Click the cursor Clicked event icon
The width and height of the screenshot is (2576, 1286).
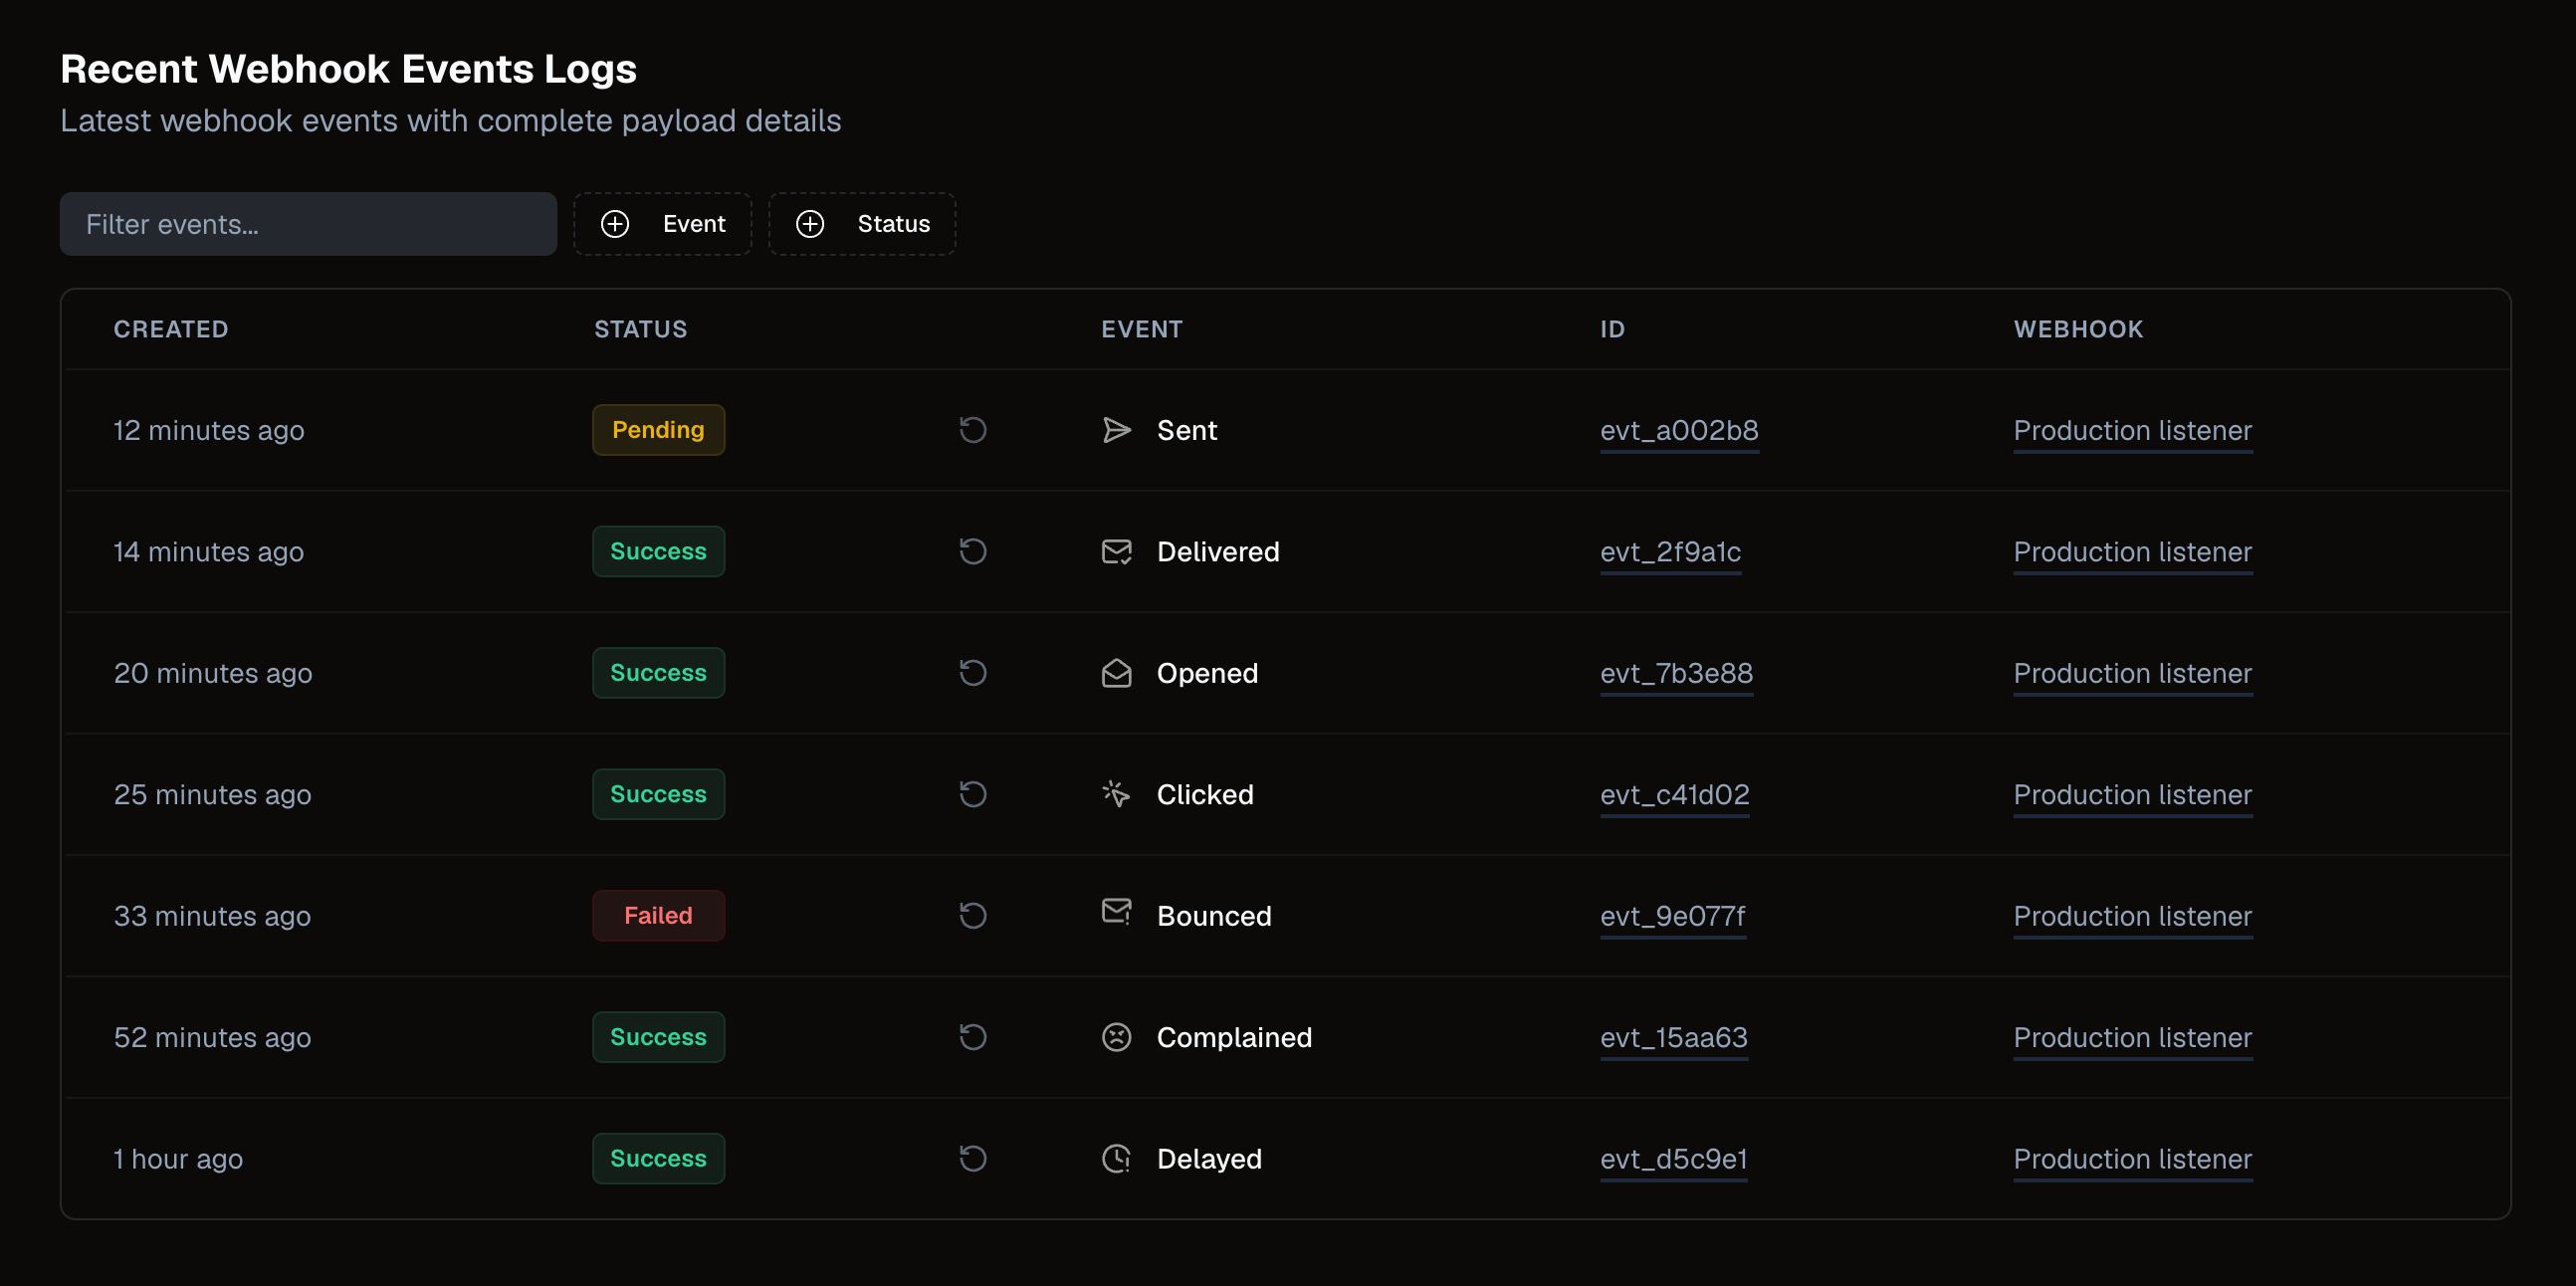tap(1116, 794)
